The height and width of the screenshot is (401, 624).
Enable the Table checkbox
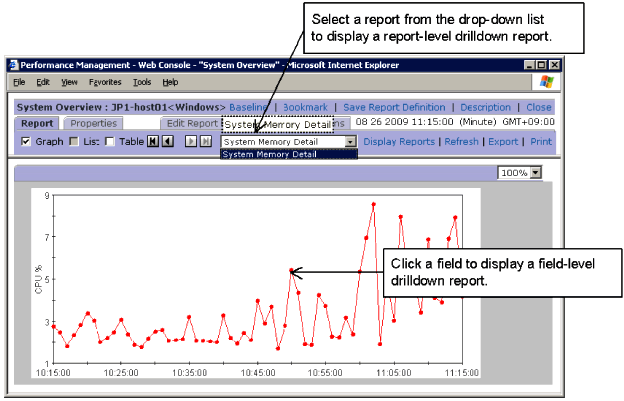[110, 142]
